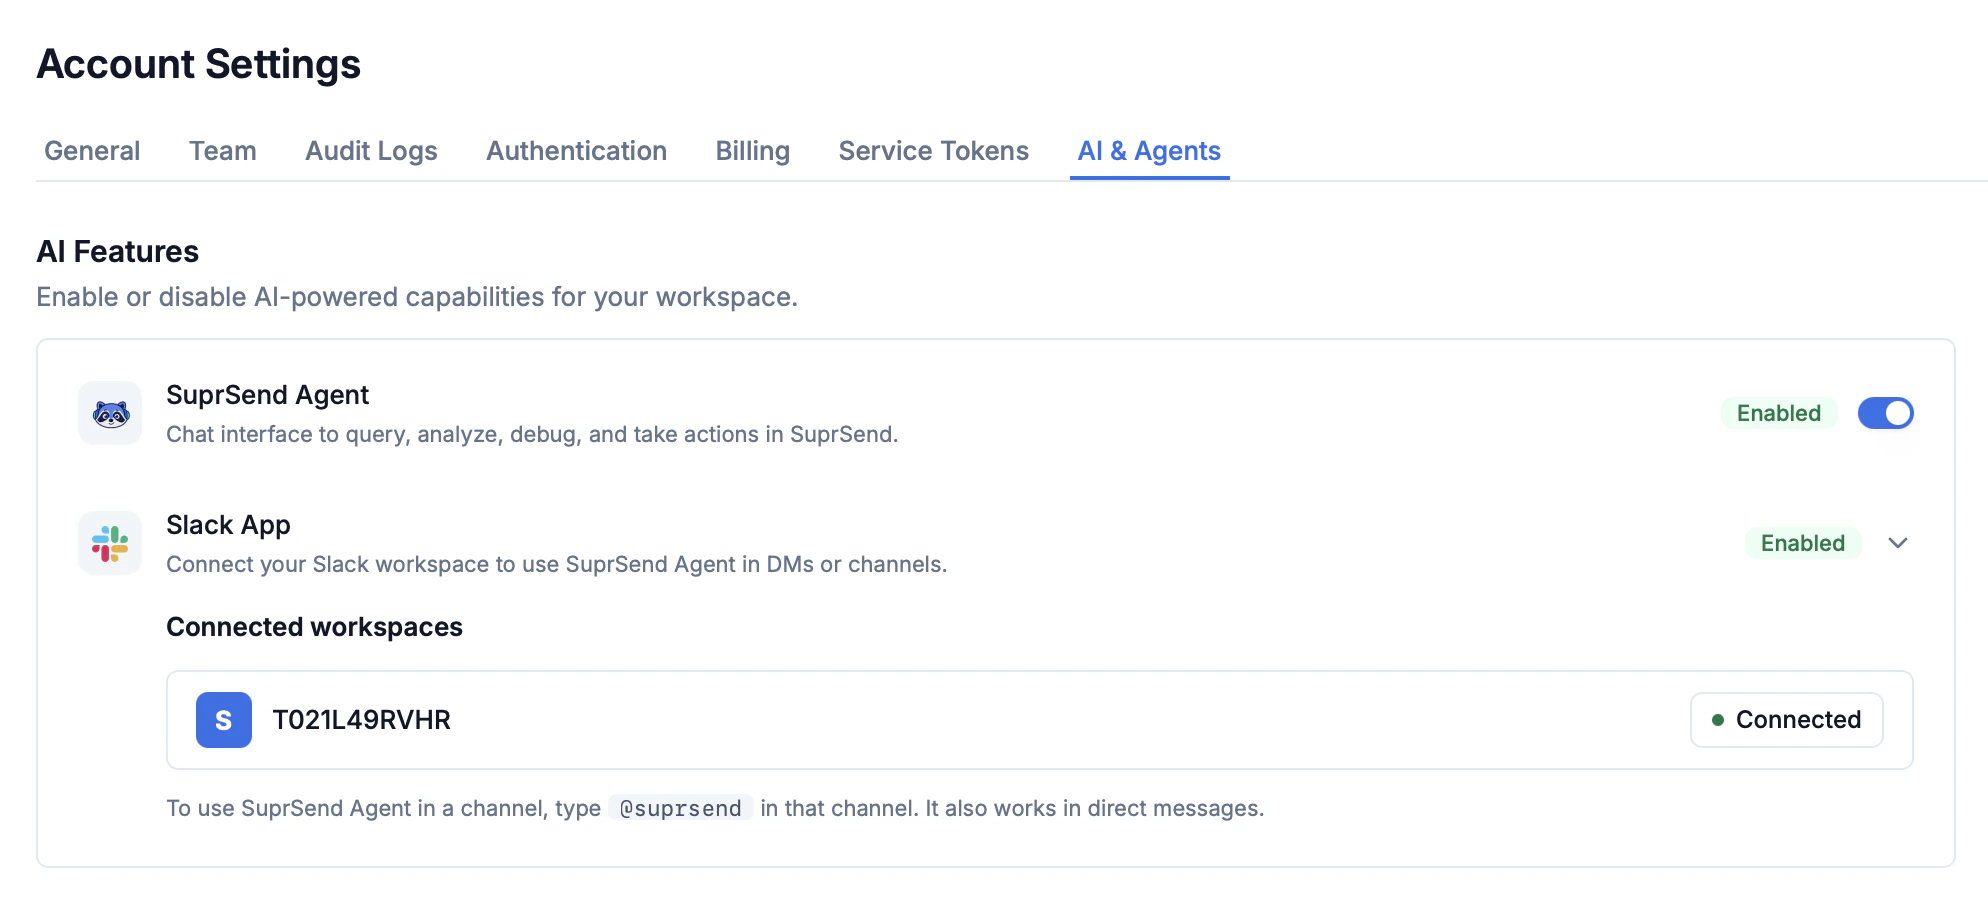1988x920 pixels.
Task: Click the Account Settings page title
Action: (x=199, y=64)
